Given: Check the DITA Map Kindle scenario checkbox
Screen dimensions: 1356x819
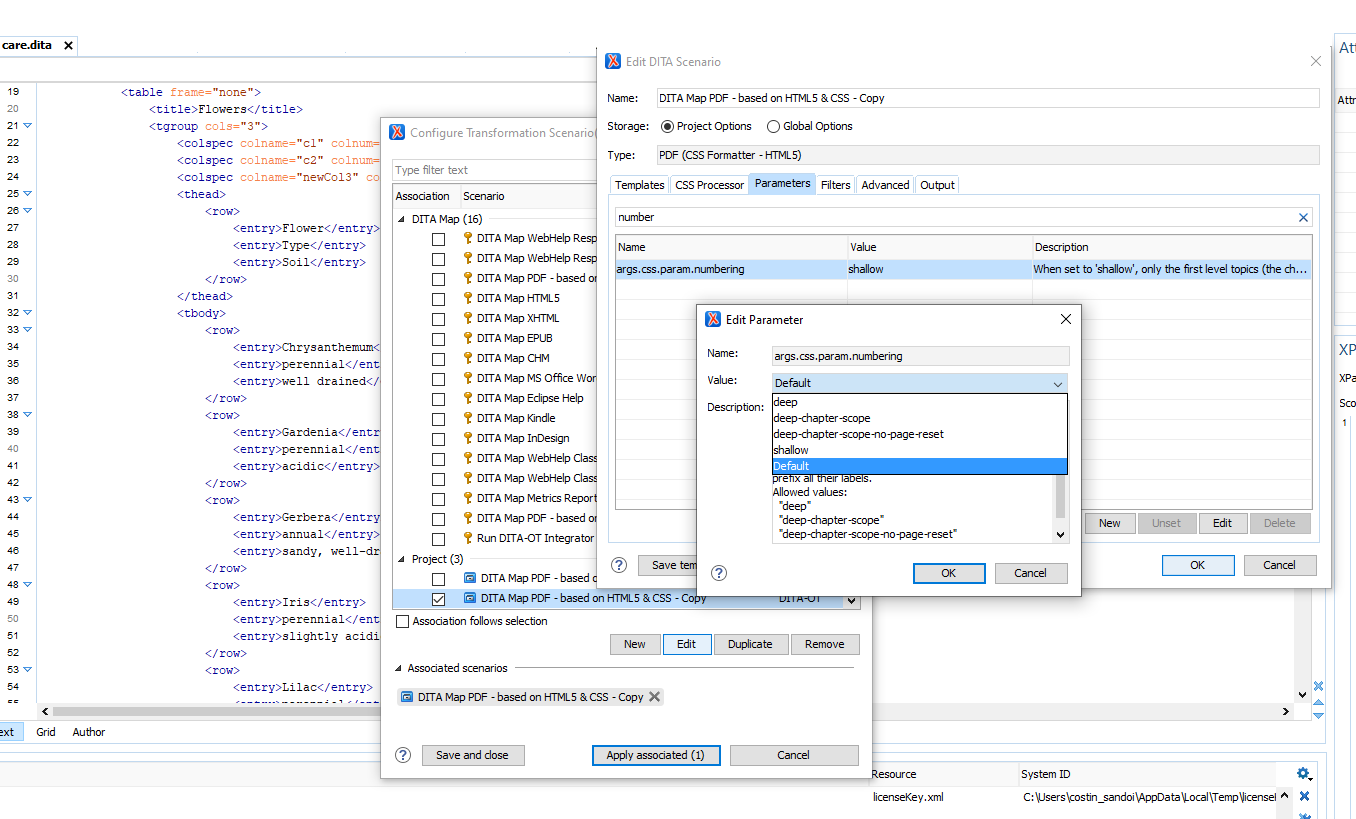Looking at the screenshot, I should pyautogui.click(x=438, y=419).
